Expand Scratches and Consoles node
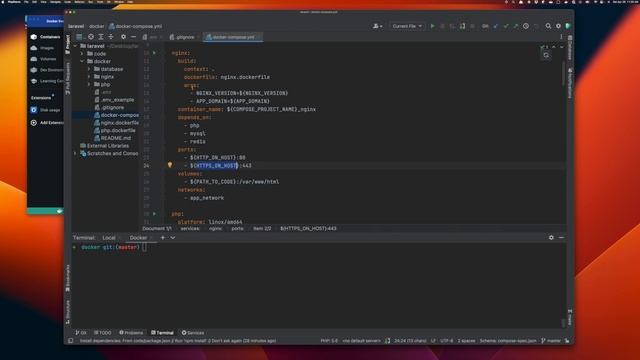 [76, 153]
